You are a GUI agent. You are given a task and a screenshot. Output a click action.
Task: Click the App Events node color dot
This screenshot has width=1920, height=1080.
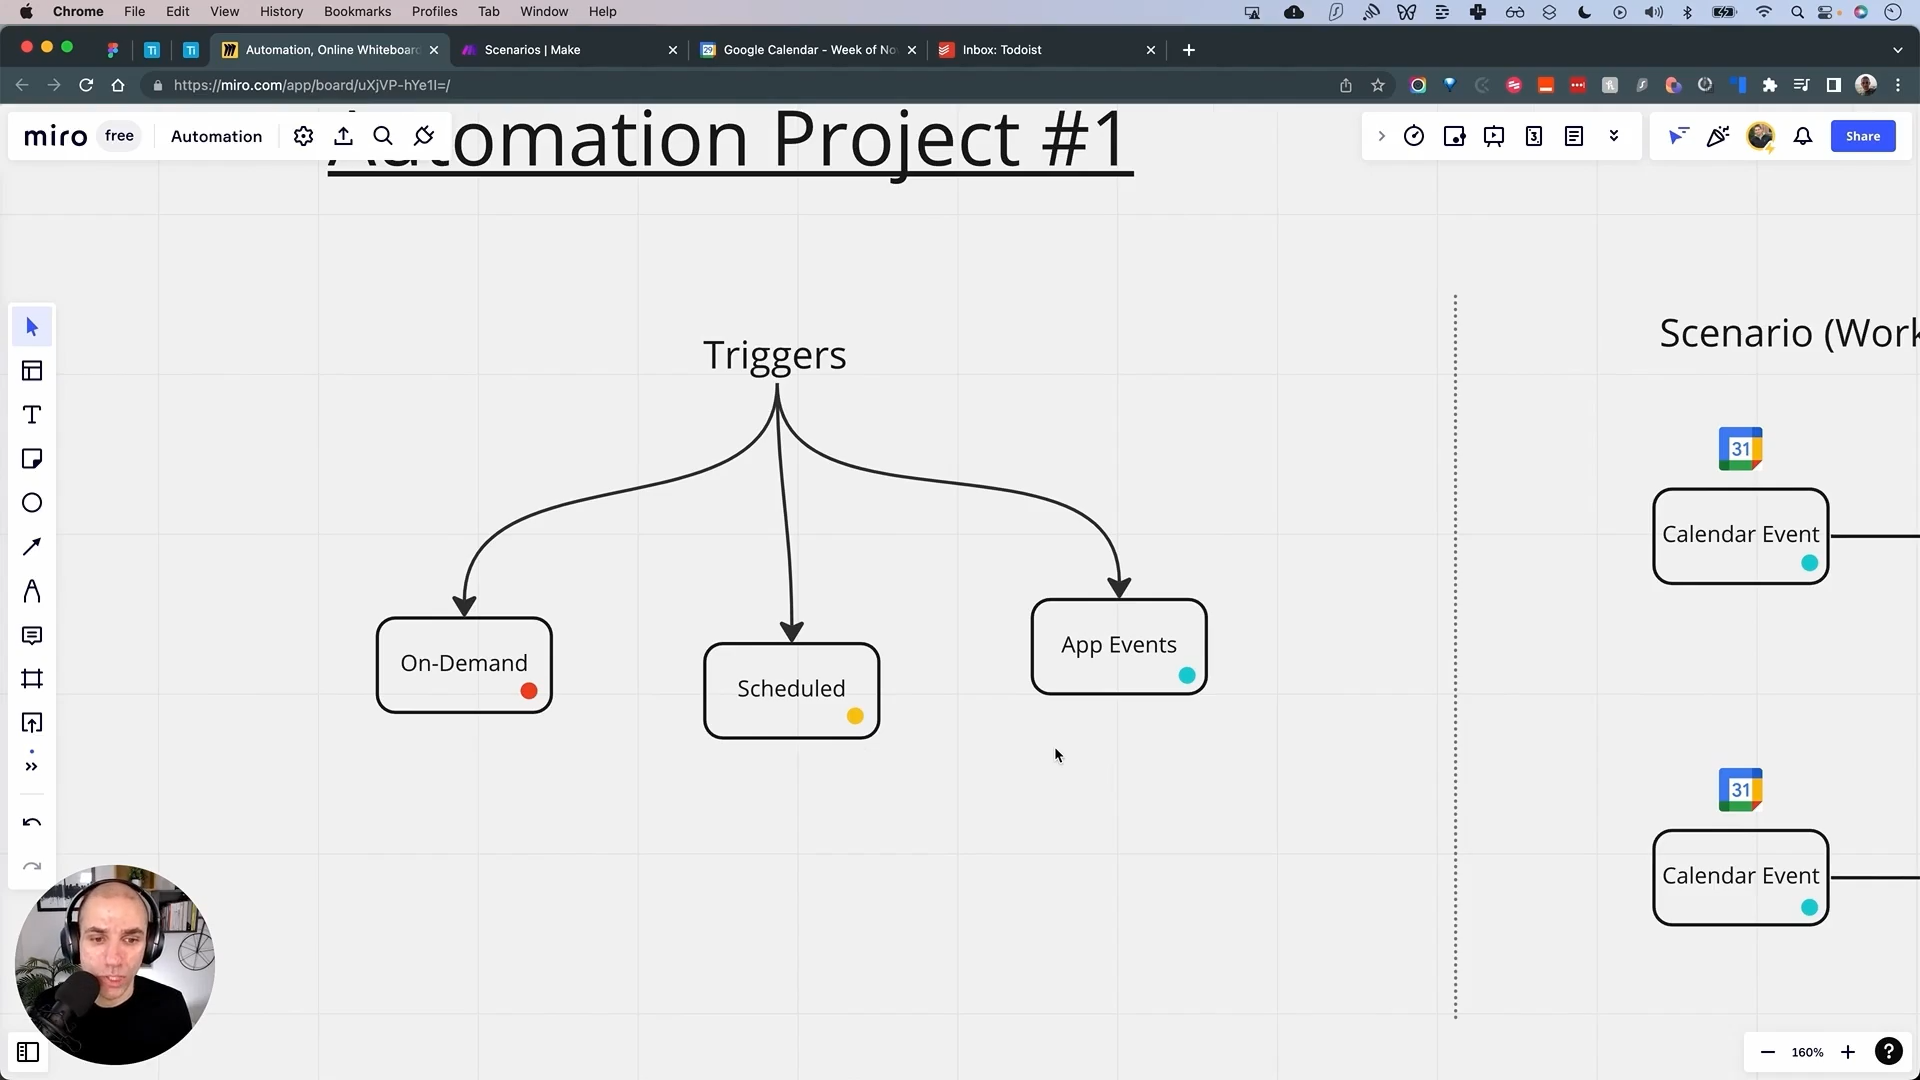tap(1185, 676)
